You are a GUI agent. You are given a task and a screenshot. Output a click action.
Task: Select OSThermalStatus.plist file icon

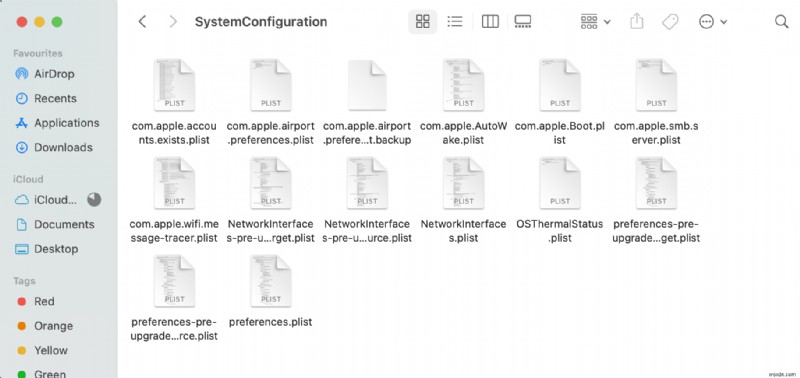coord(560,183)
